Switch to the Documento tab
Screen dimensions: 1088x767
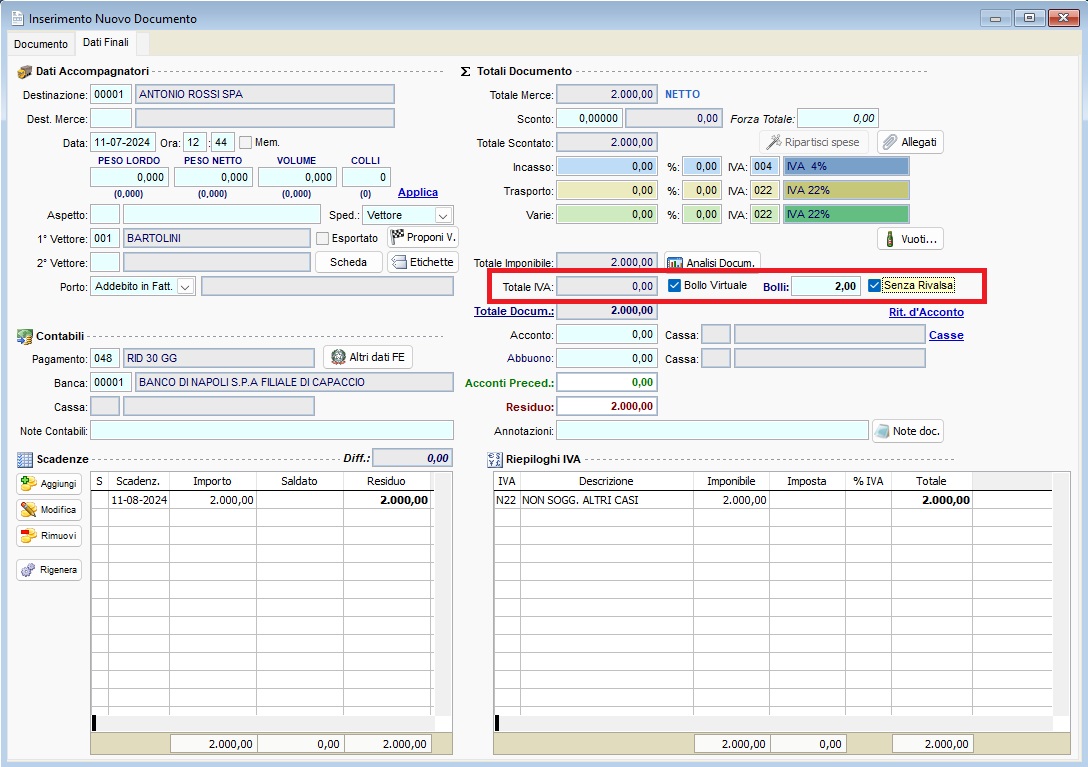click(x=40, y=44)
